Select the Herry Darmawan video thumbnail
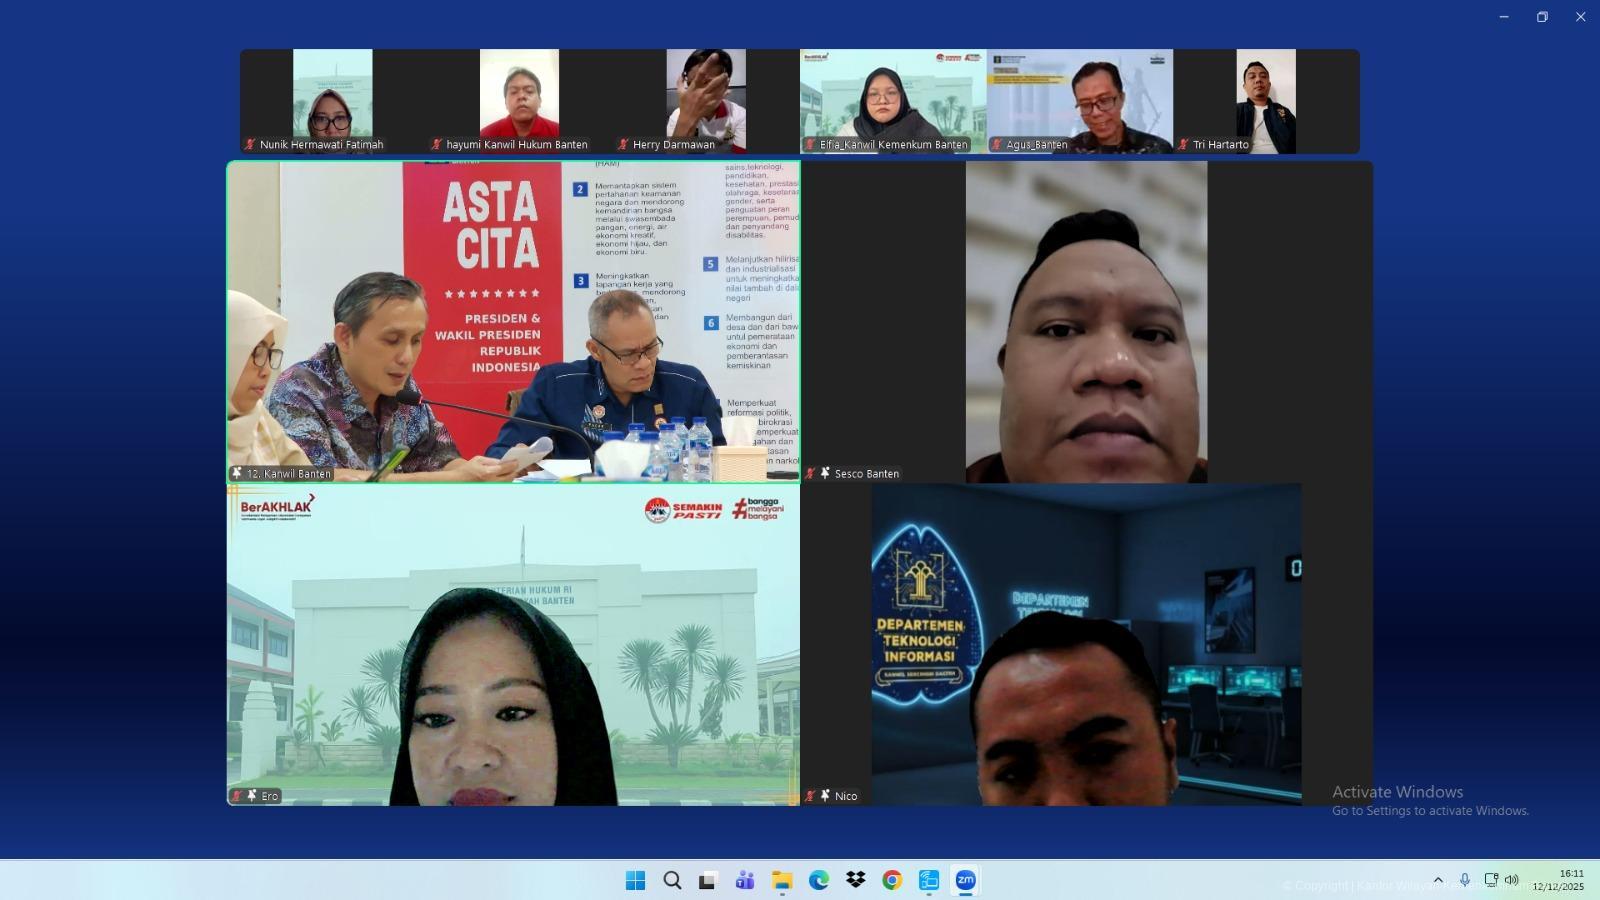The height and width of the screenshot is (900, 1600). pos(706,100)
